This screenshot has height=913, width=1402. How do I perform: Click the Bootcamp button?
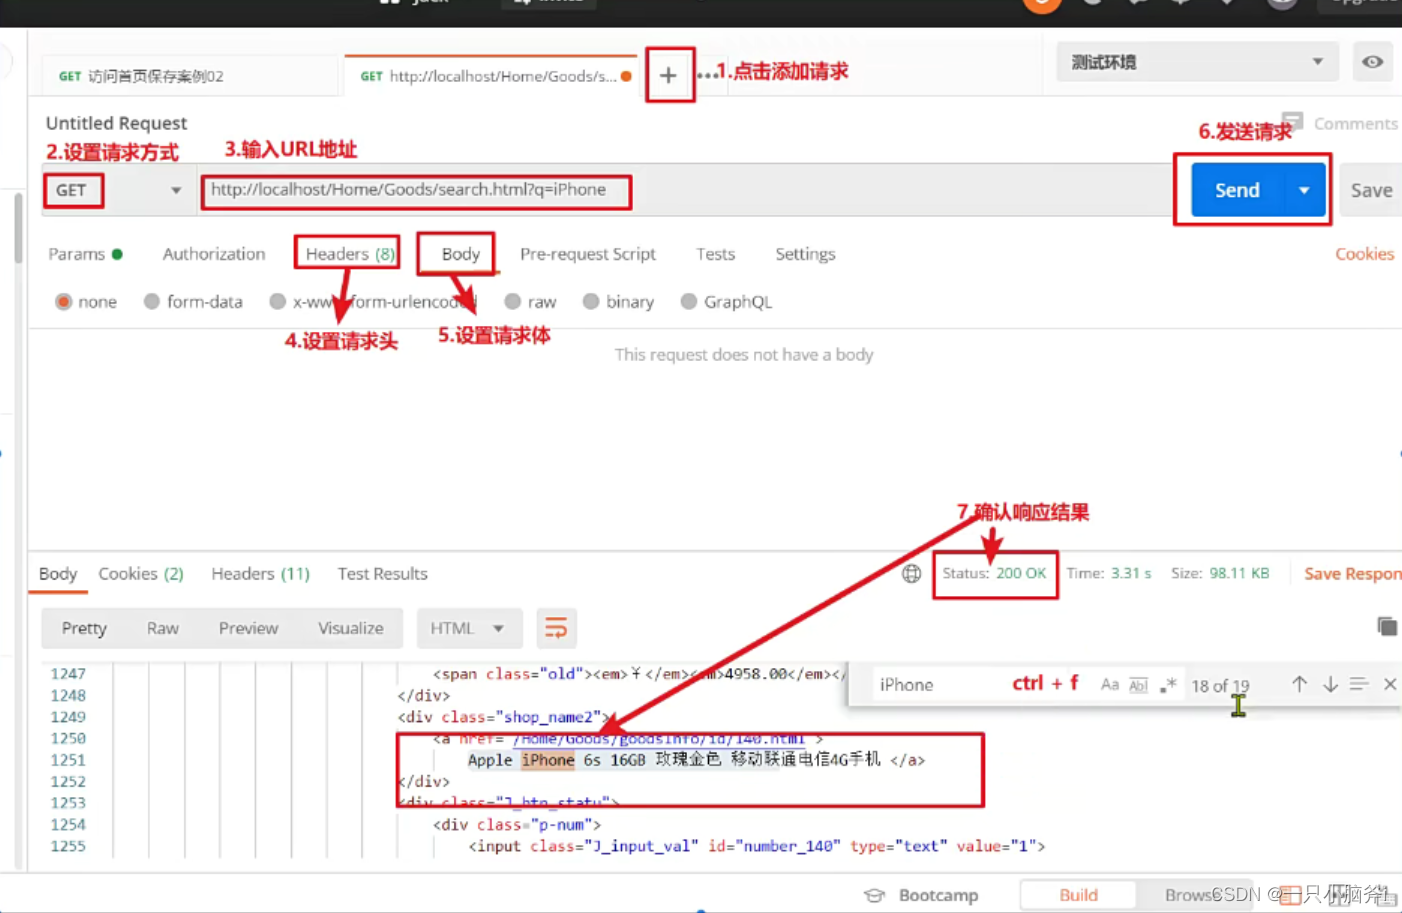(x=921, y=895)
